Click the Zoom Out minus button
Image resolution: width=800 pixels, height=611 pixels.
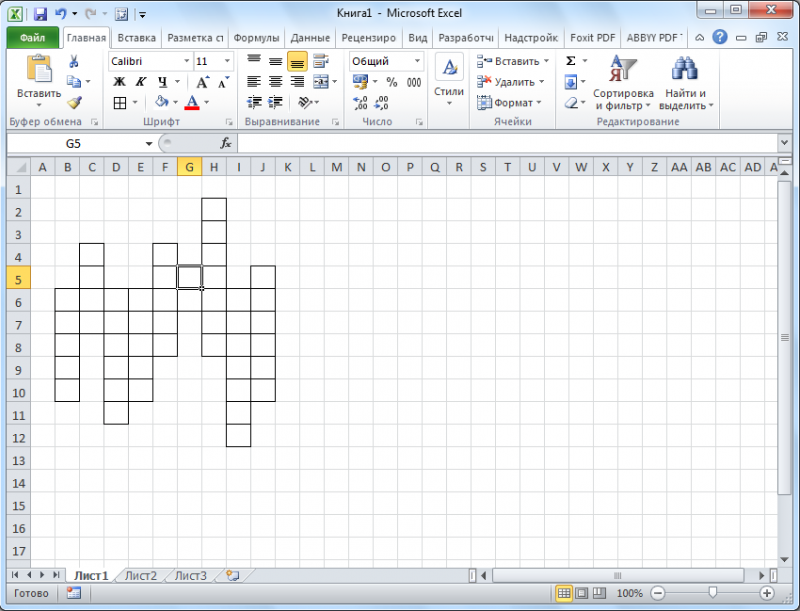click(658, 593)
